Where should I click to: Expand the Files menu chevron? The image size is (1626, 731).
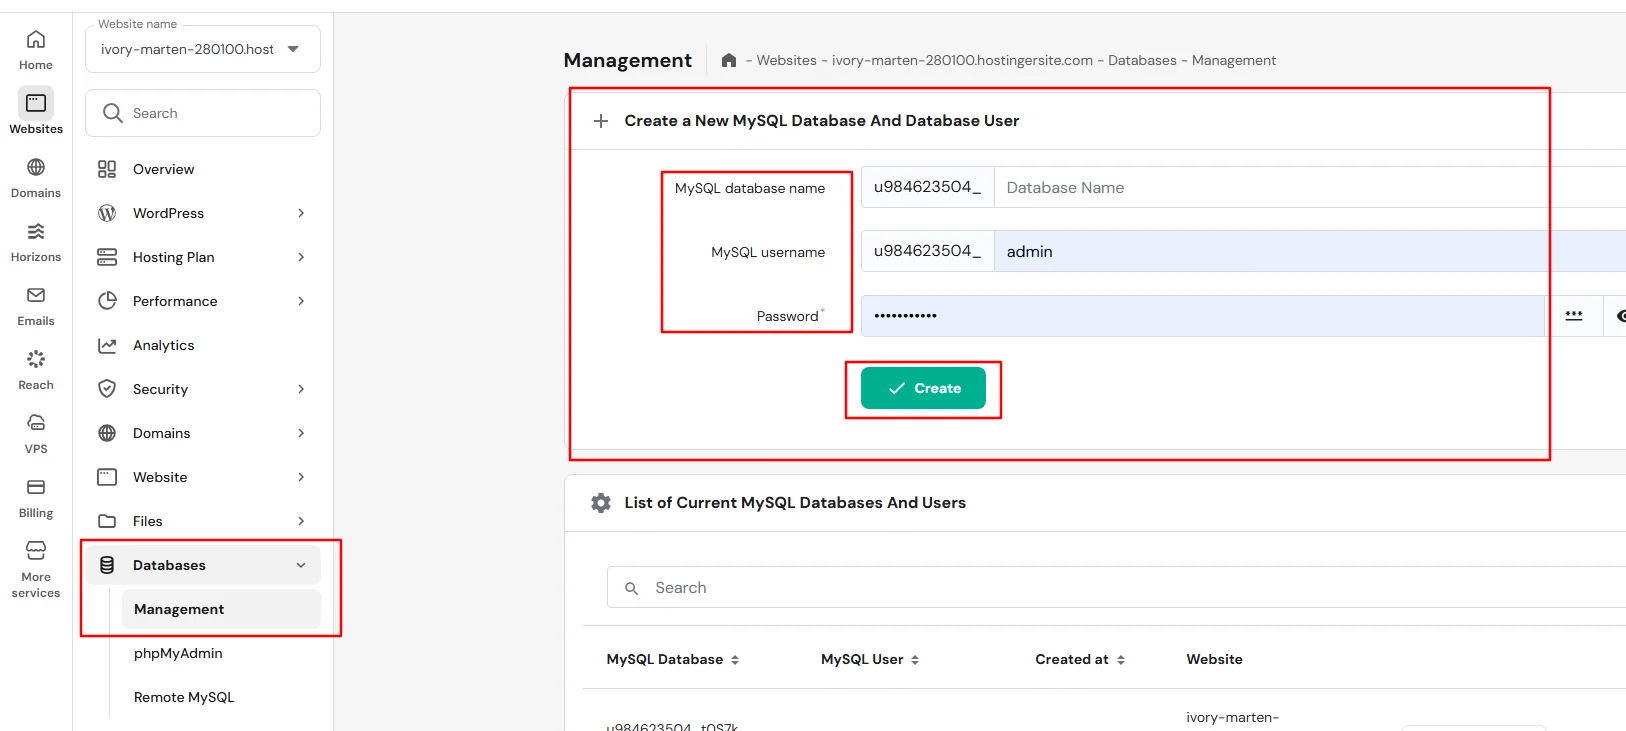(301, 521)
